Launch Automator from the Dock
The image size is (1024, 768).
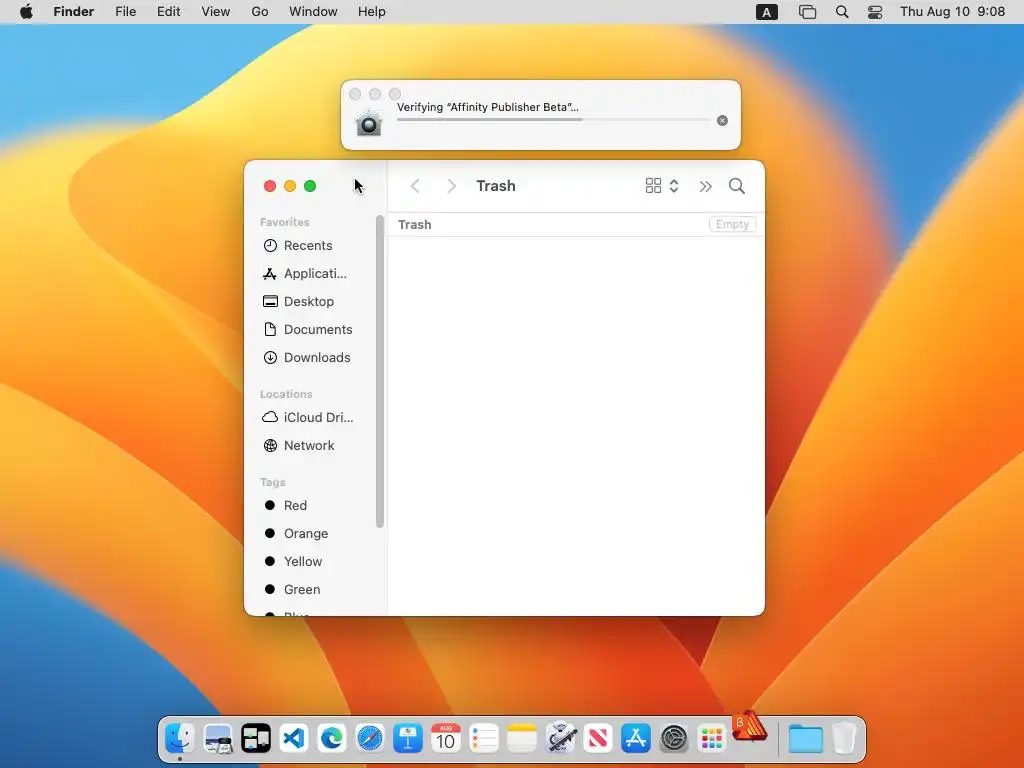tap(560, 739)
